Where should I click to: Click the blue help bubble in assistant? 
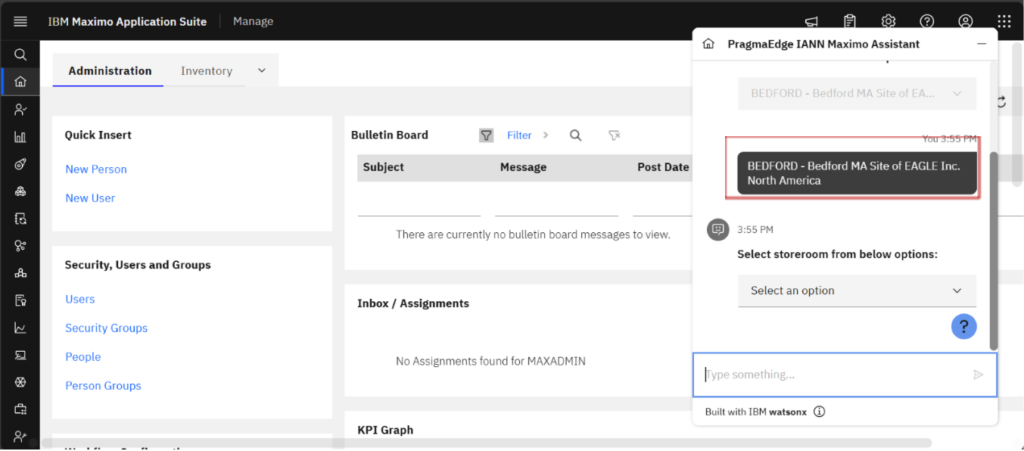pos(964,326)
